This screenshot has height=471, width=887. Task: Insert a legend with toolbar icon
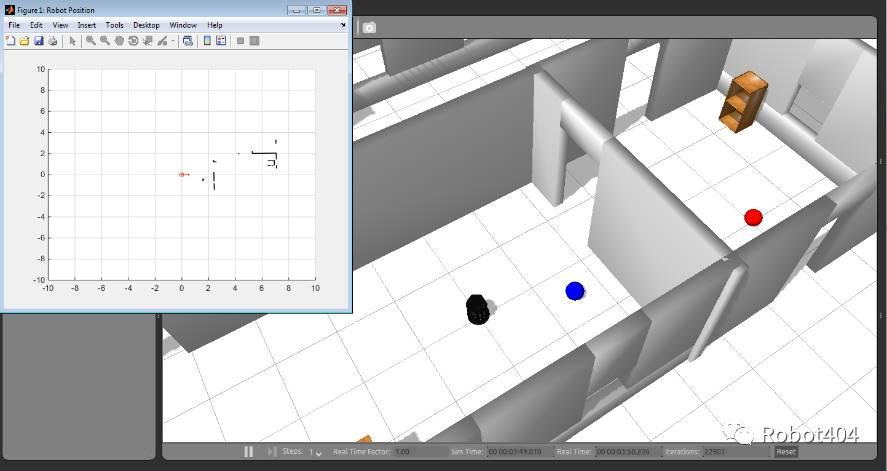[x=221, y=41]
